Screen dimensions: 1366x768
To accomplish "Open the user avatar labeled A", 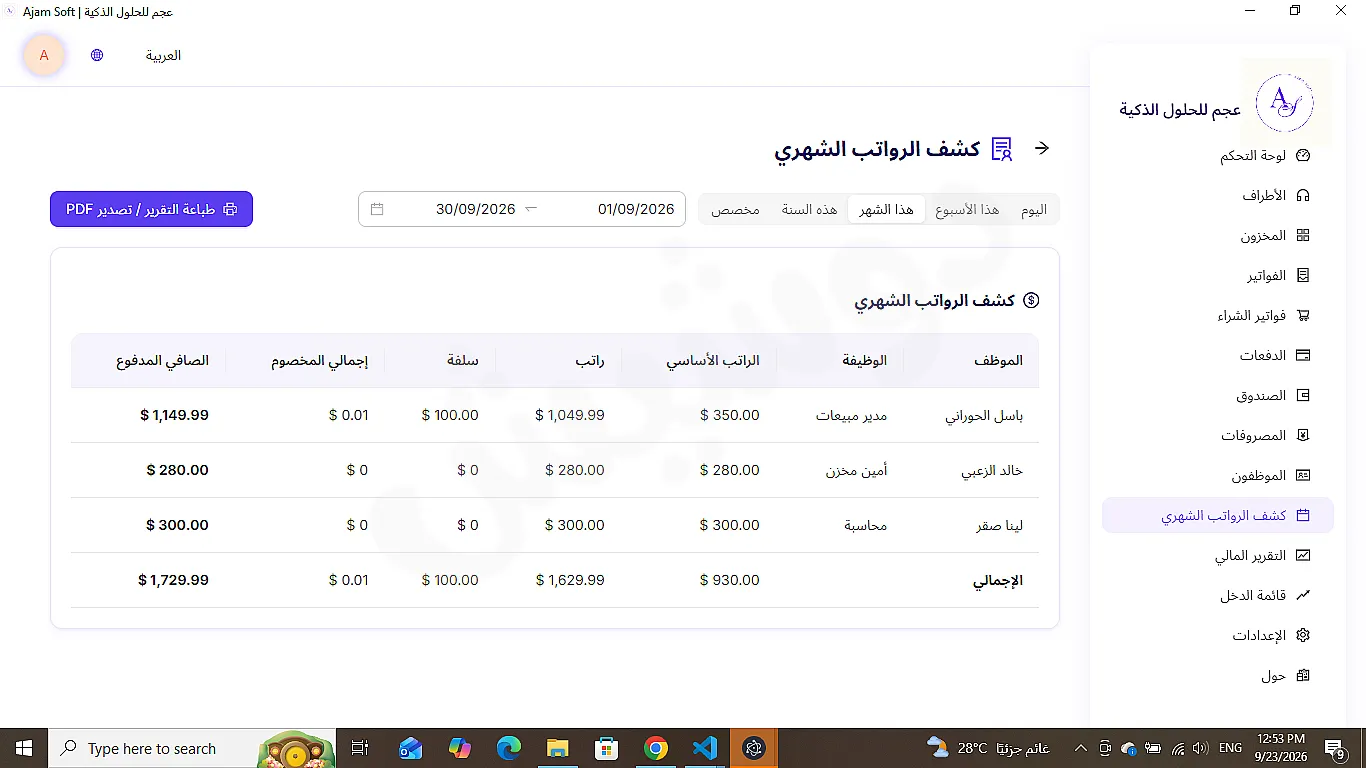I will 44,56.
